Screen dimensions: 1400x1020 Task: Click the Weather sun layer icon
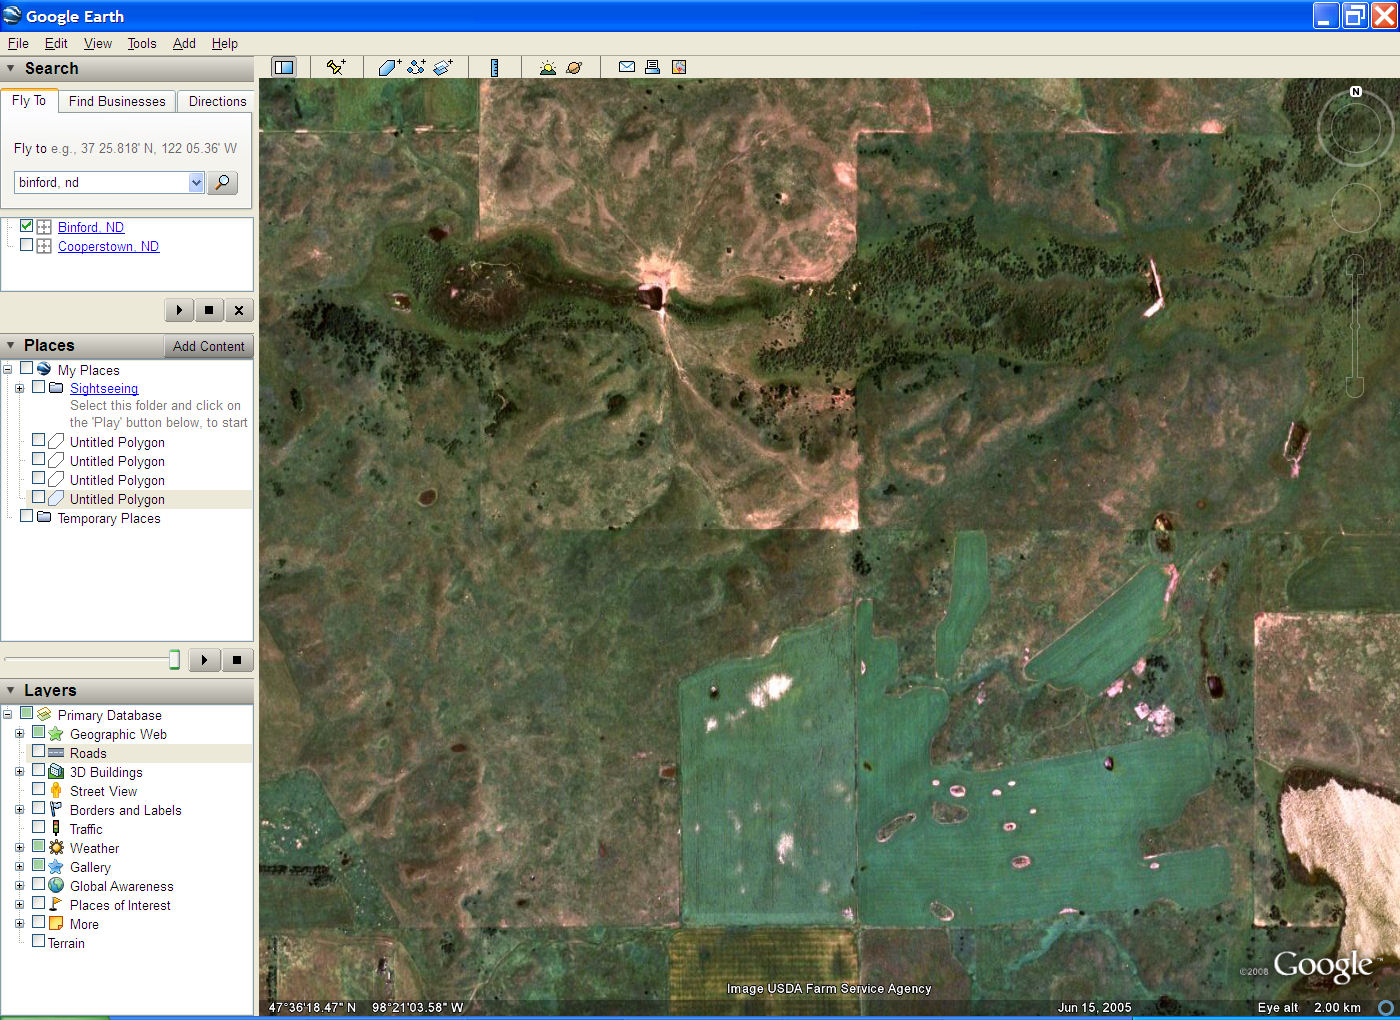click(56, 847)
